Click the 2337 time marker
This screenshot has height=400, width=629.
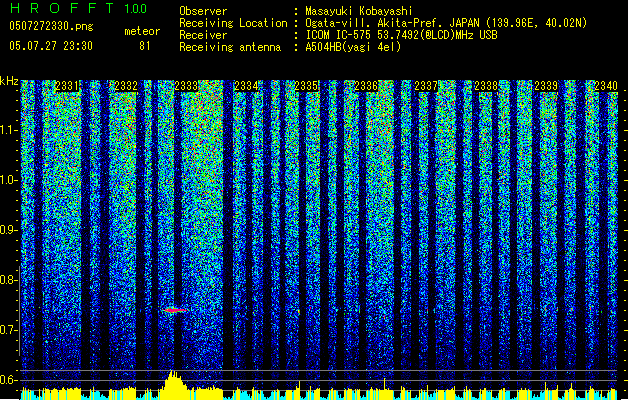[x=426, y=86]
